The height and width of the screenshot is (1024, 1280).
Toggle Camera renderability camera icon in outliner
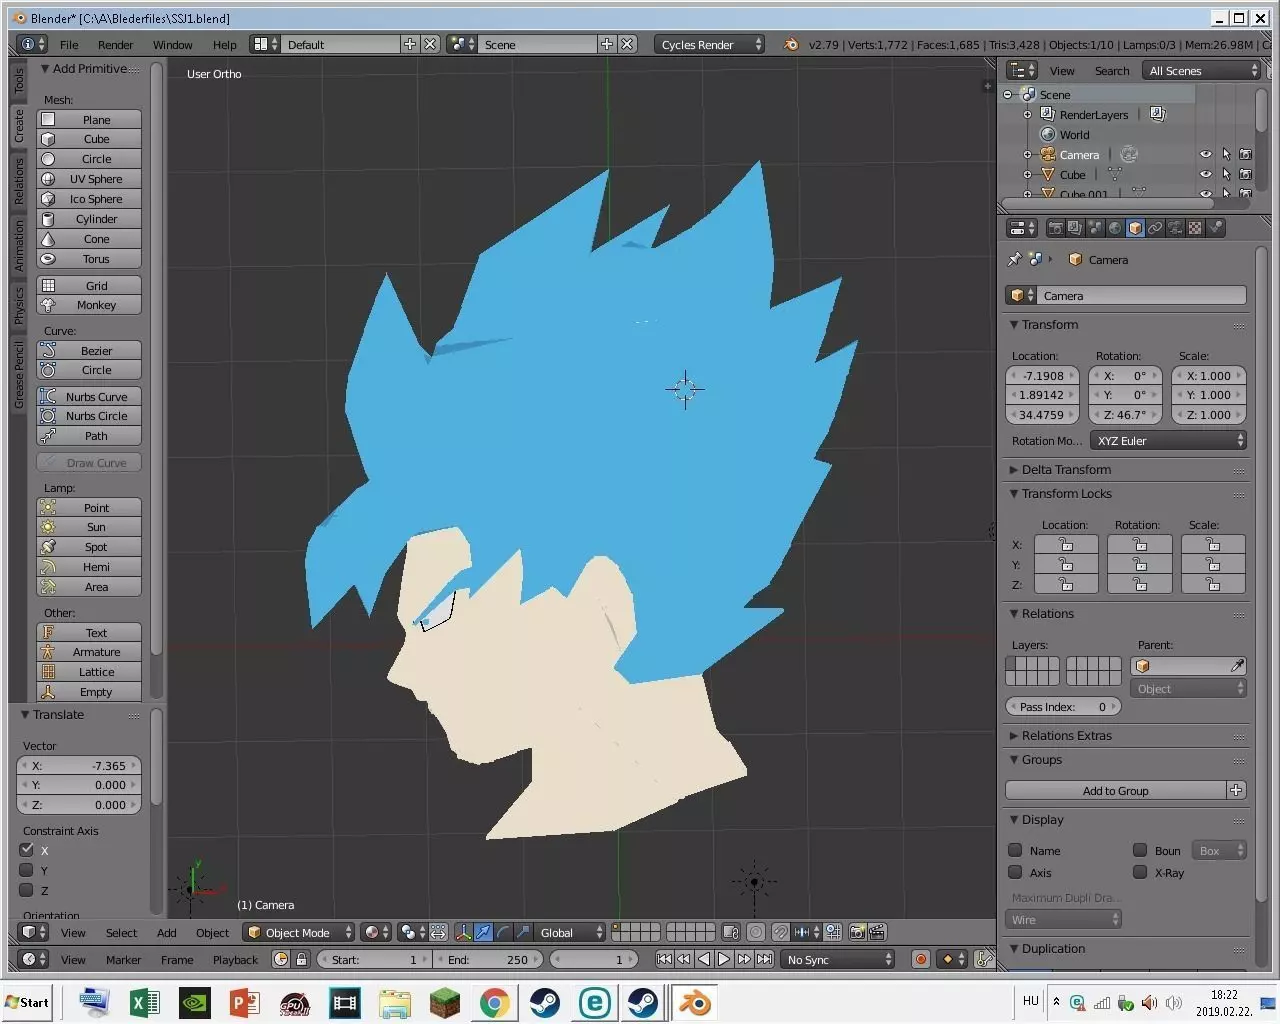(x=1245, y=154)
